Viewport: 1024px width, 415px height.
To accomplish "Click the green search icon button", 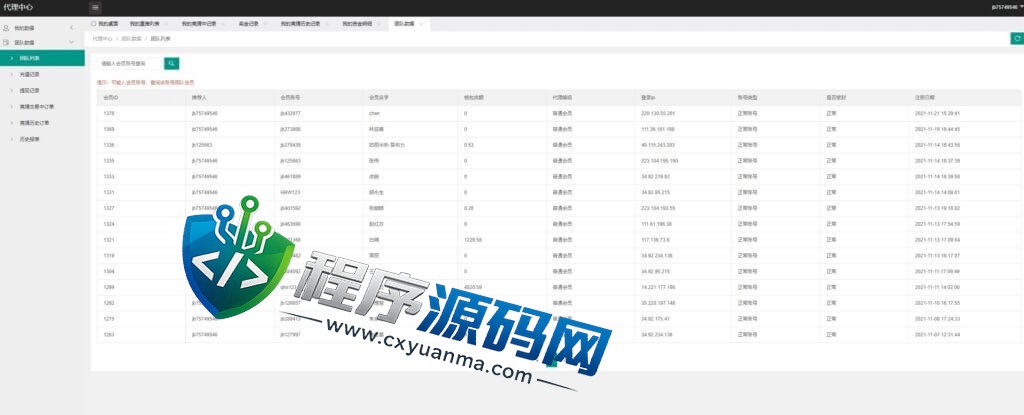I will coord(171,63).
